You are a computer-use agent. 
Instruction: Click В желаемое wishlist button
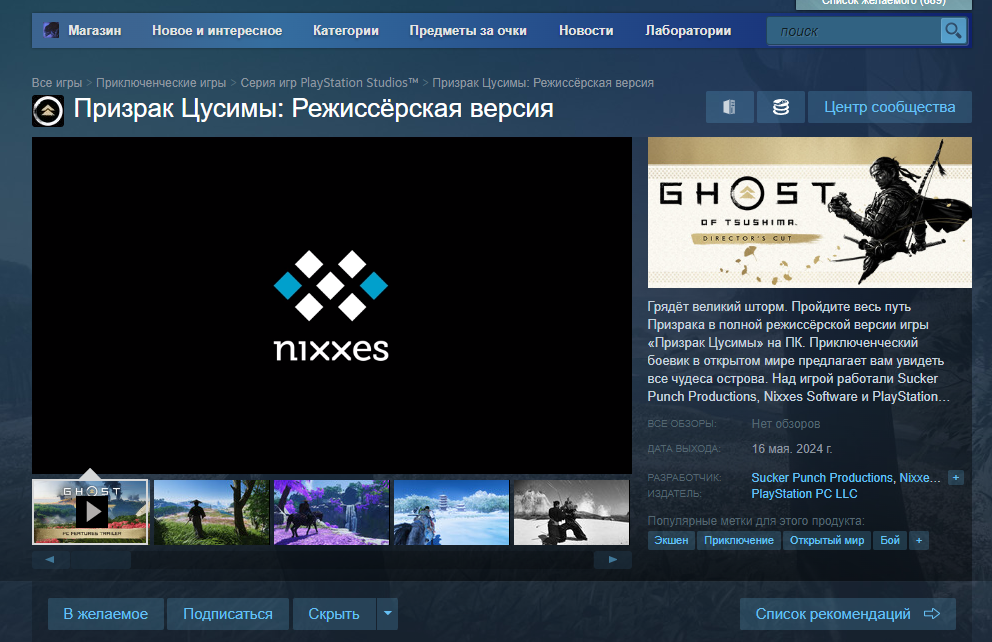pos(106,614)
